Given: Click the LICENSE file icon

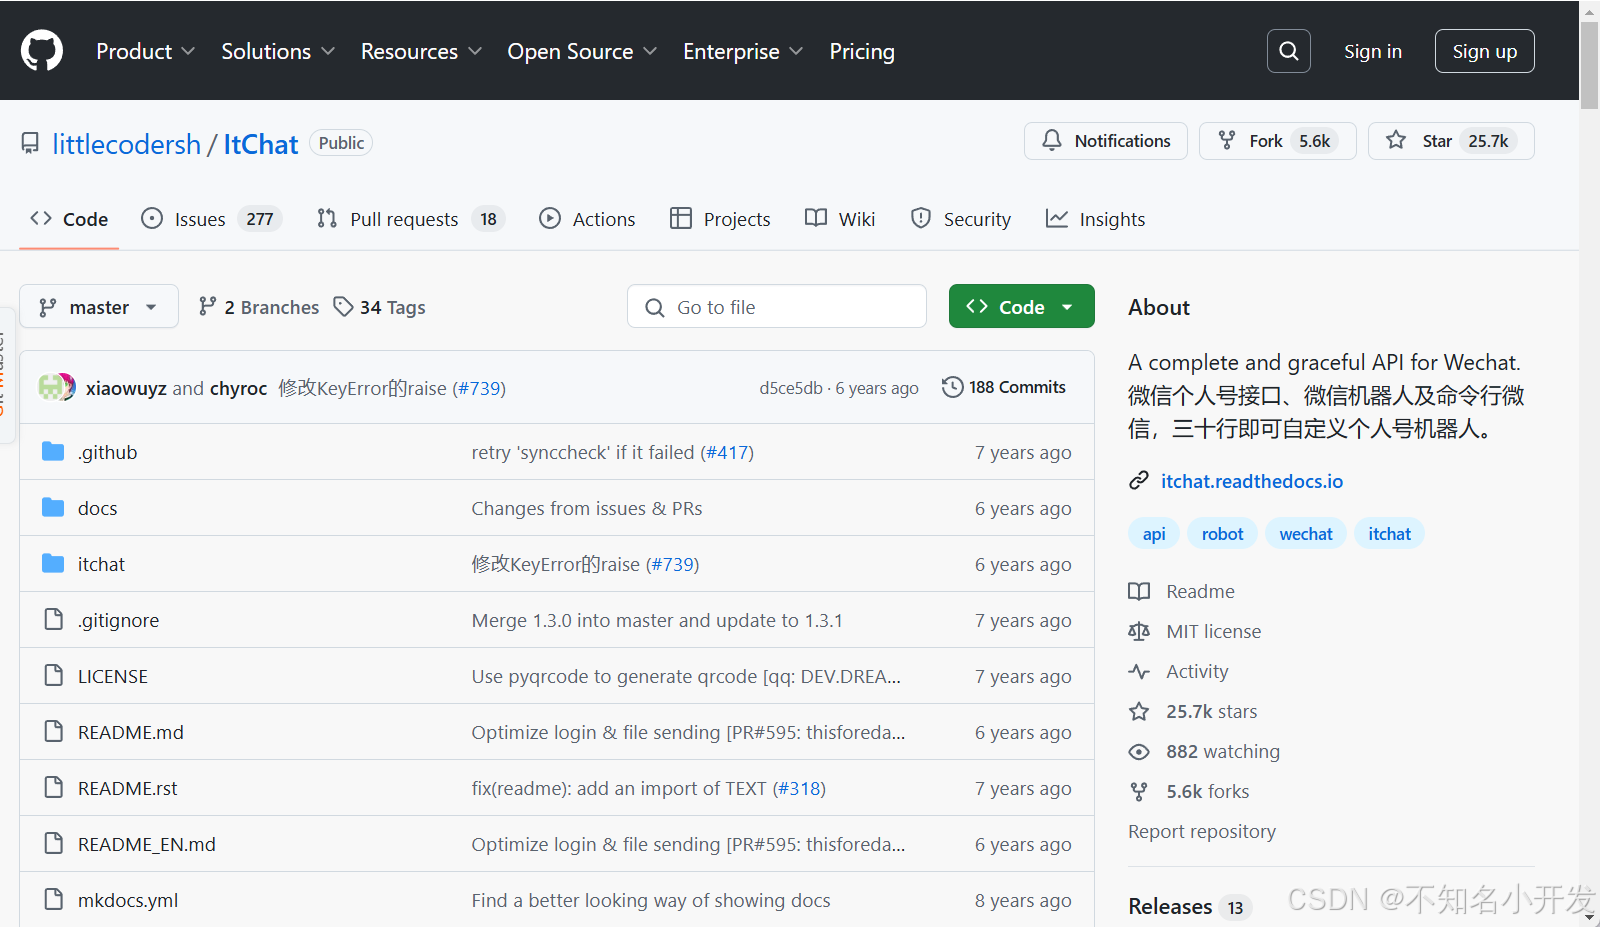Looking at the screenshot, I should coord(53,676).
